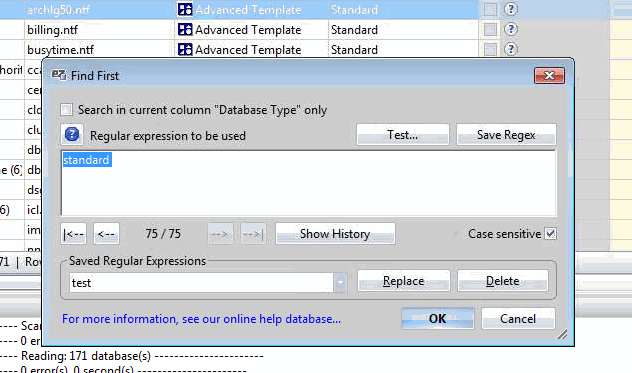Go to previous history entry with <-- button
This screenshot has width=632, height=373.
[106, 233]
